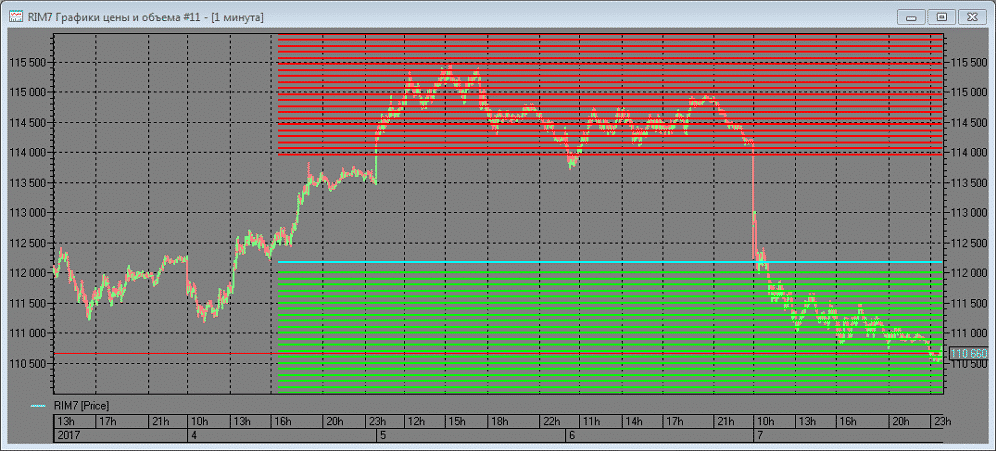The width and height of the screenshot is (996, 451).
Task: Click the last 23h label on the time axis
Action: click(x=940, y=421)
